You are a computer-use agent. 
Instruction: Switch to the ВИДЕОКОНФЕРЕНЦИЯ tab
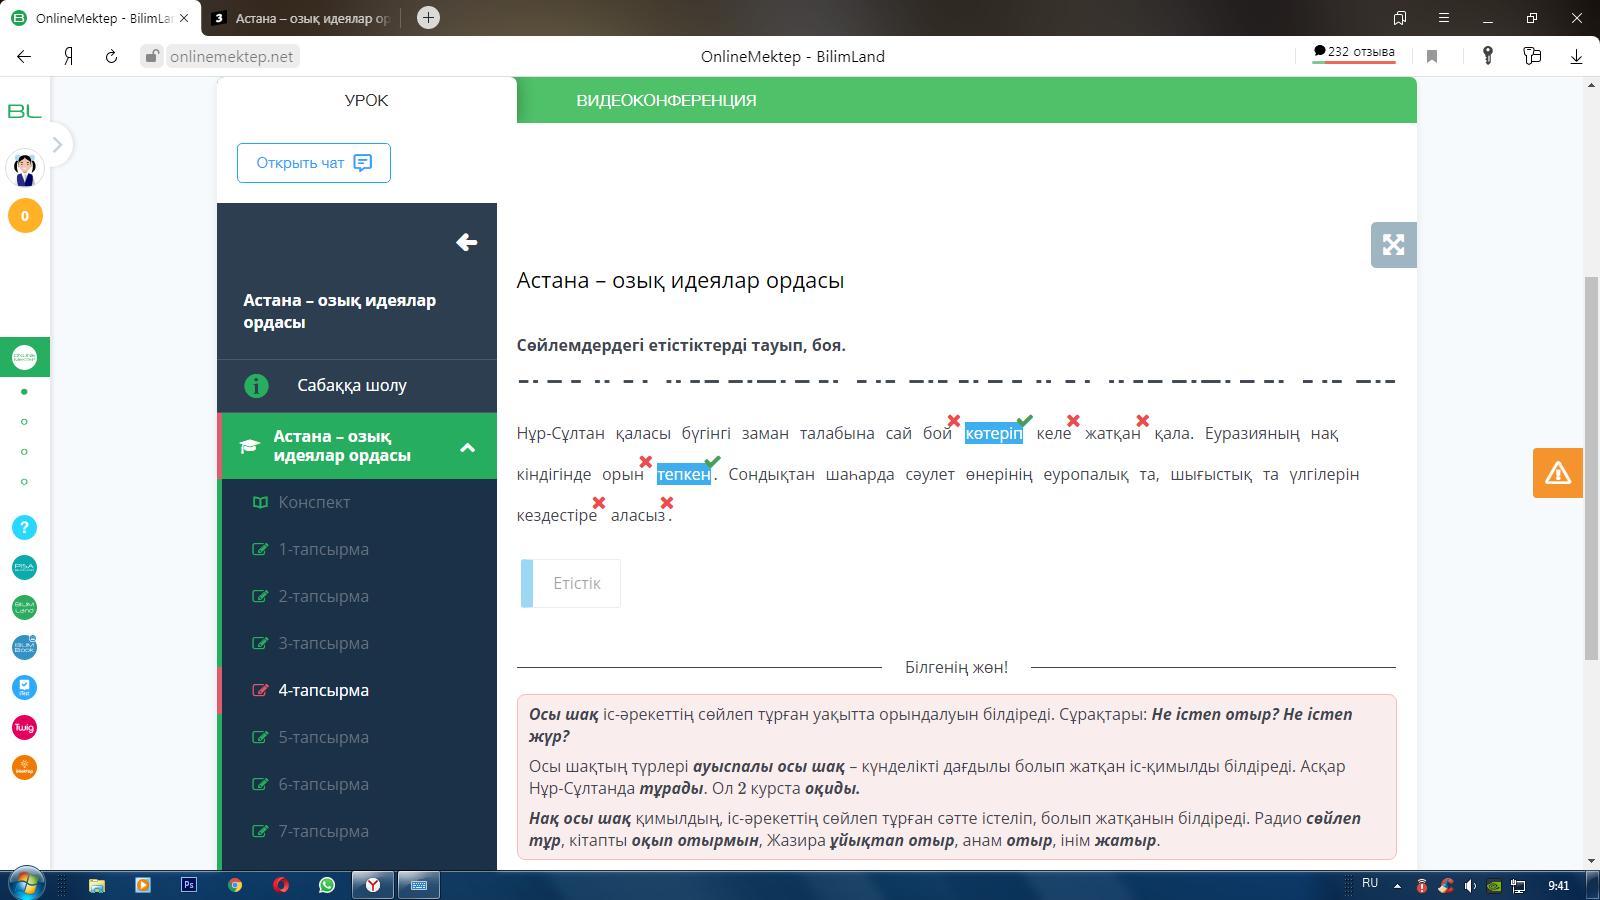(x=666, y=100)
